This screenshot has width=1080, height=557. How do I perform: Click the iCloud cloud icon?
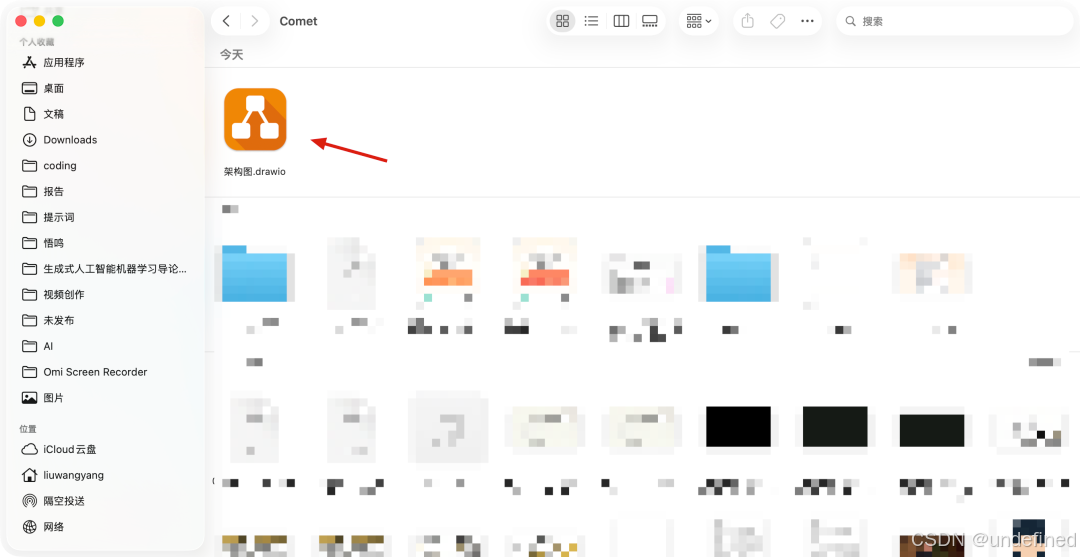(30, 450)
